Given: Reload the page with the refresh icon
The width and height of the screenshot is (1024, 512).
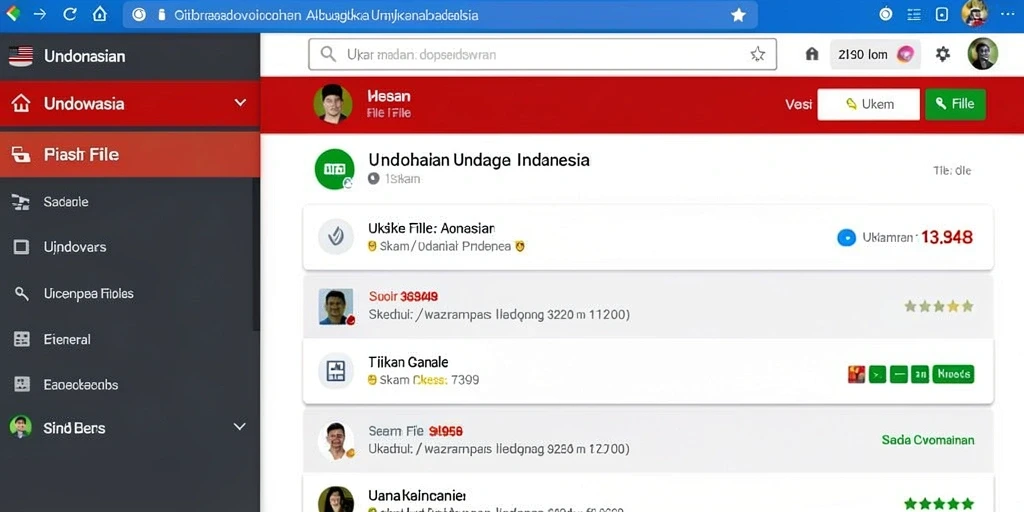Looking at the screenshot, I should (x=70, y=14).
